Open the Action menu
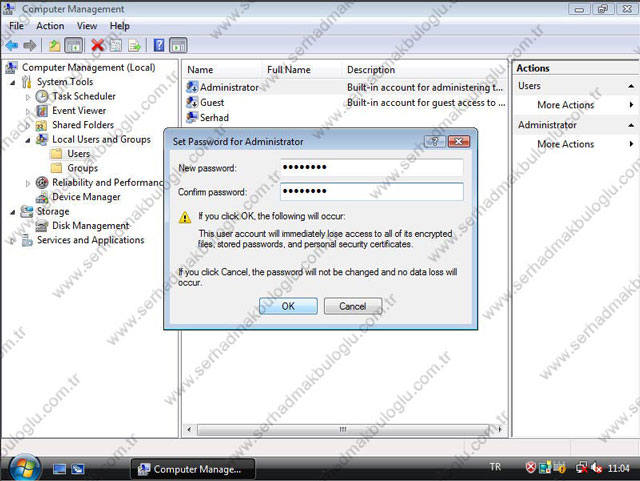 [x=50, y=26]
